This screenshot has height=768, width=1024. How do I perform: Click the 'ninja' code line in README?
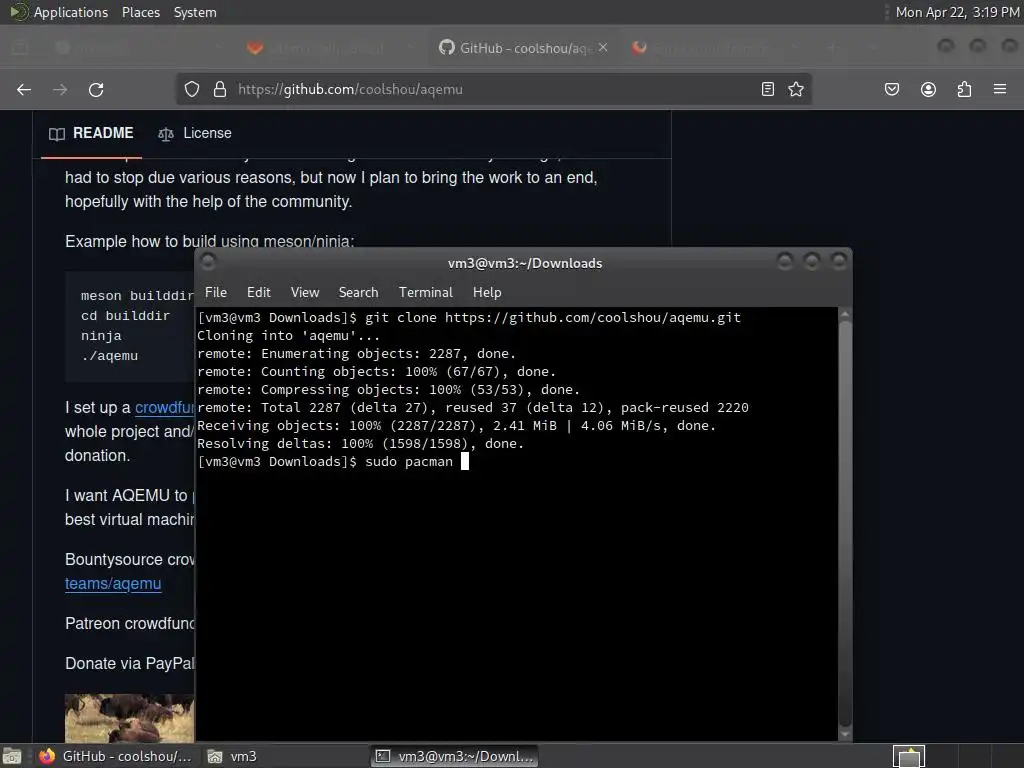click(101, 336)
